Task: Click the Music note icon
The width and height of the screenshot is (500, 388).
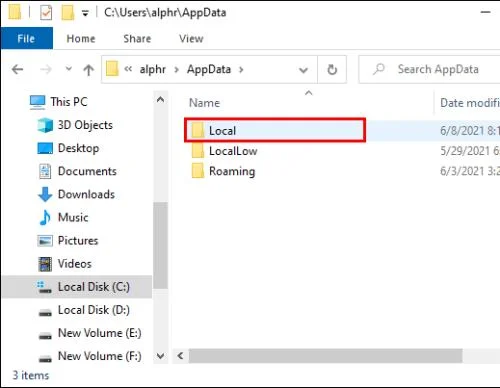Action: point(45,217)
